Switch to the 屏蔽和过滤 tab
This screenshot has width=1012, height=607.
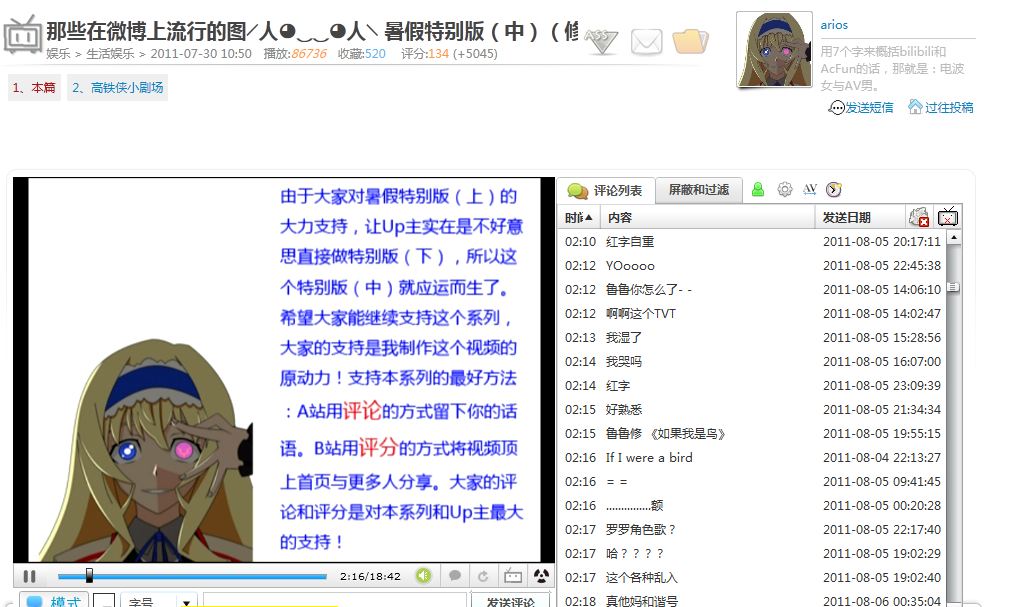point(699,190)
